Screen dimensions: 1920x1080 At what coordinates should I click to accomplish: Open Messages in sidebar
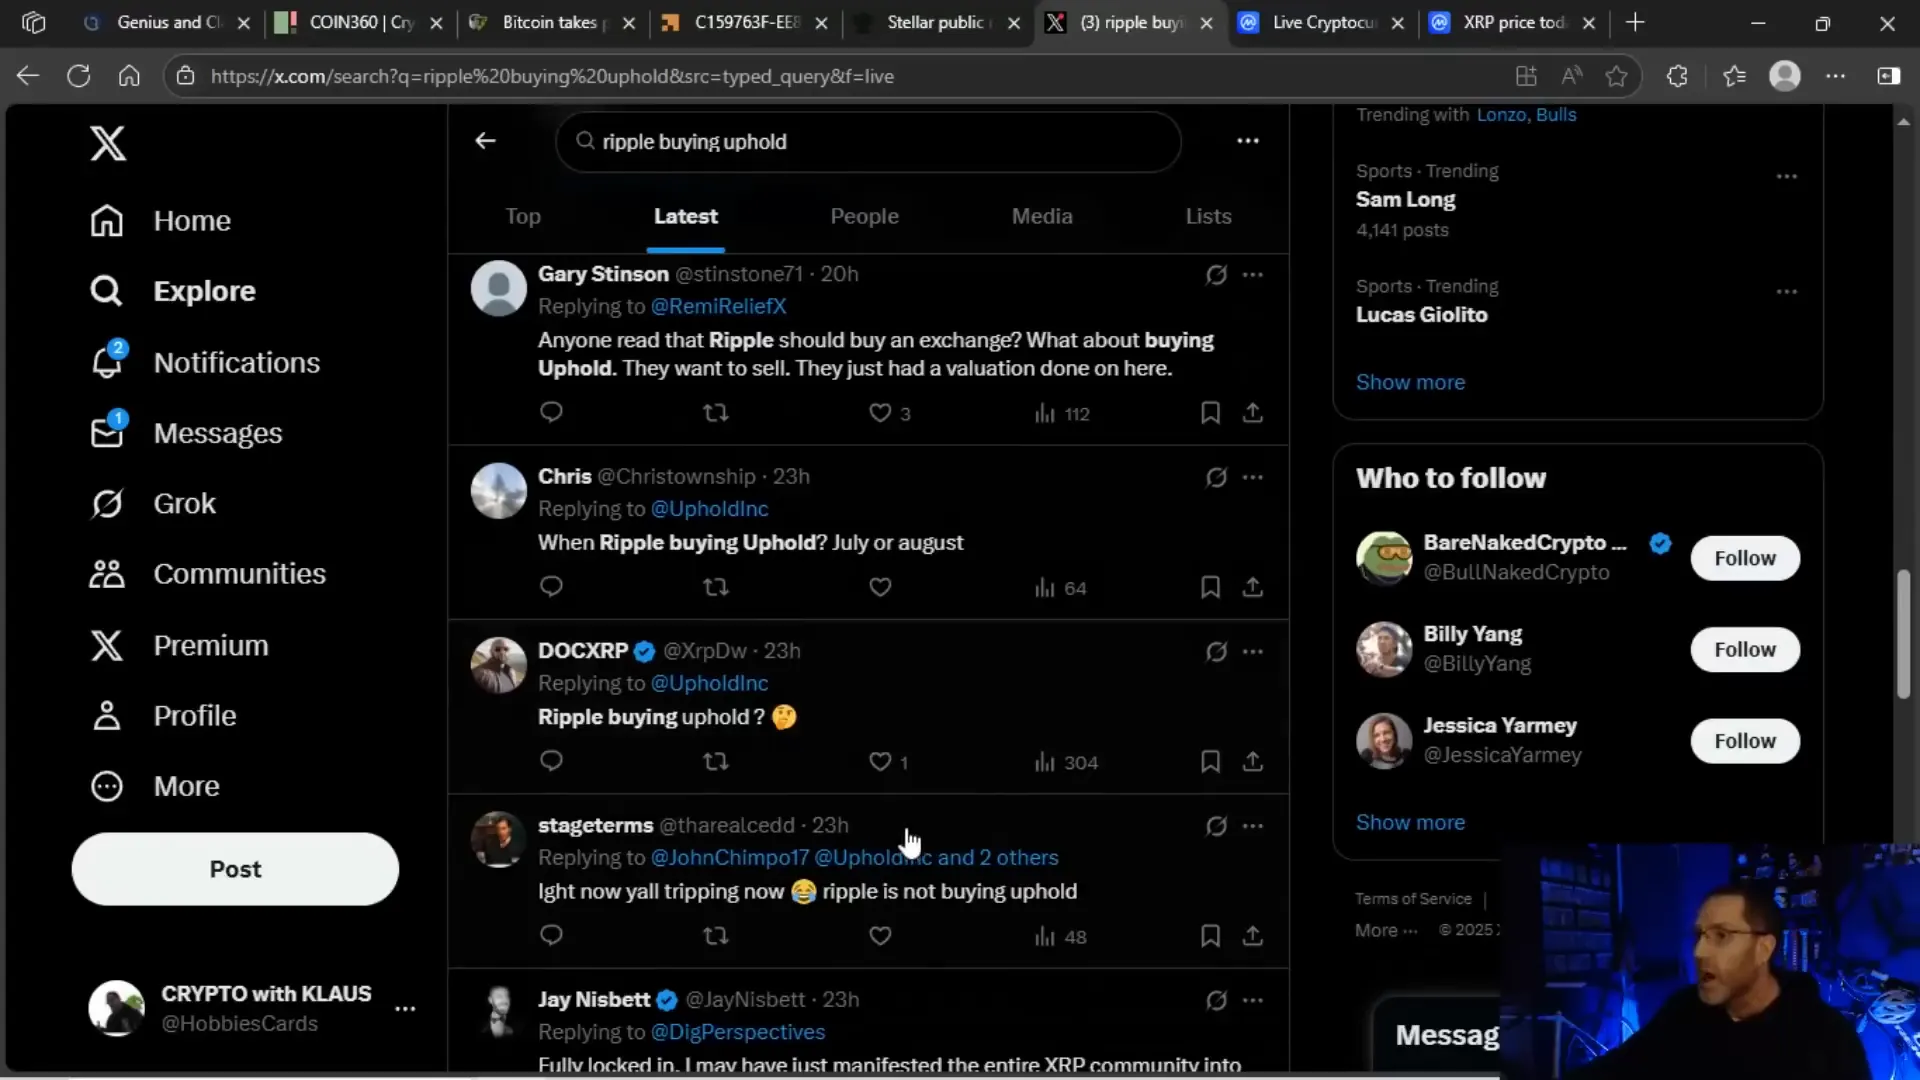(x=186, y=433)
